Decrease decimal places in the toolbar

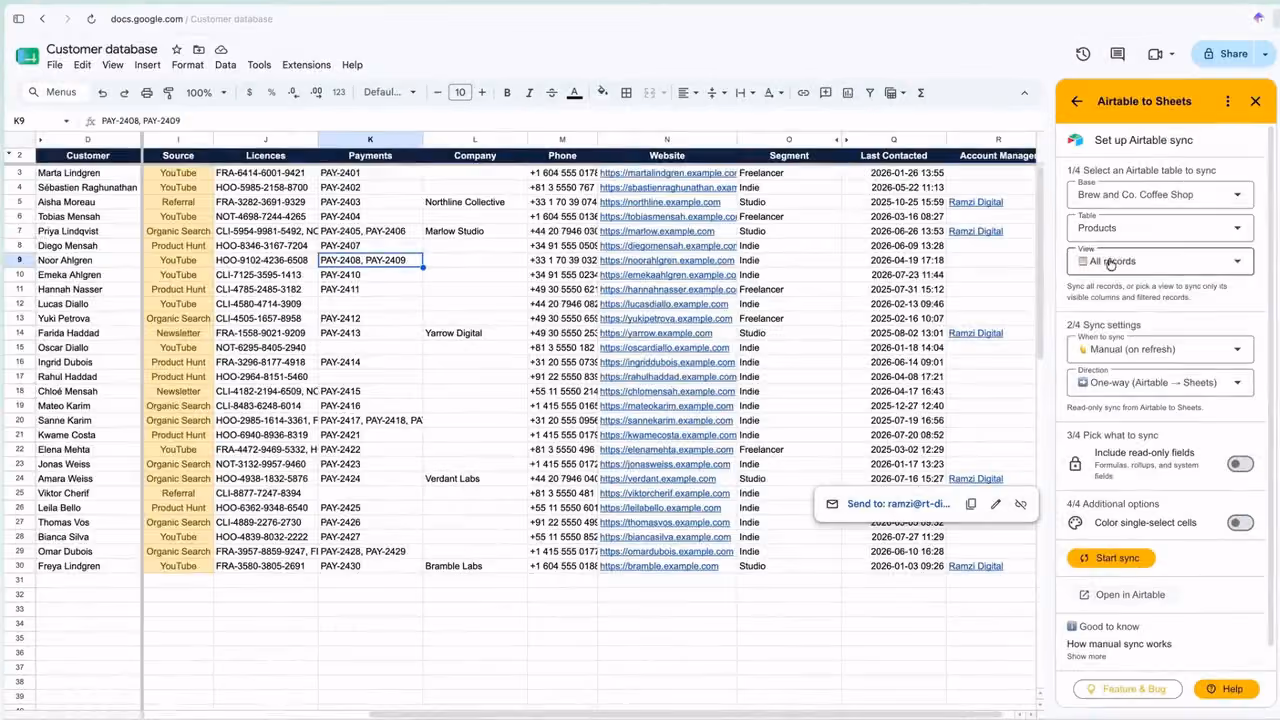(x=294, y=93)
